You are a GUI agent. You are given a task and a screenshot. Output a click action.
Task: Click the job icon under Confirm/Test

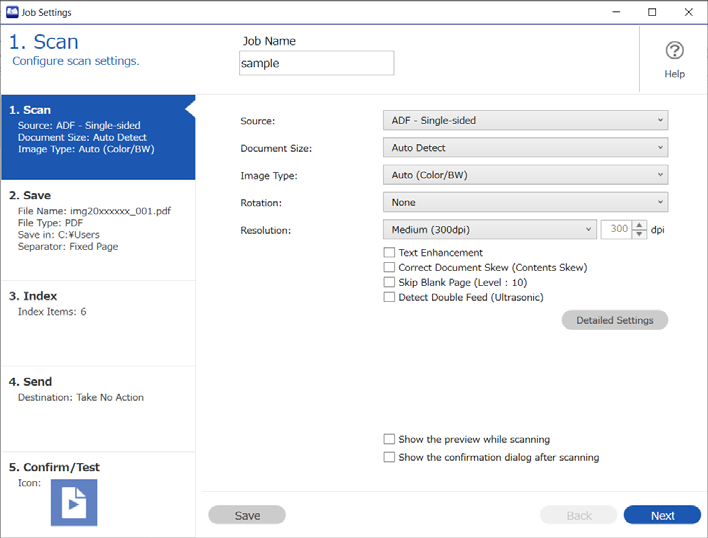pos(74,502)
